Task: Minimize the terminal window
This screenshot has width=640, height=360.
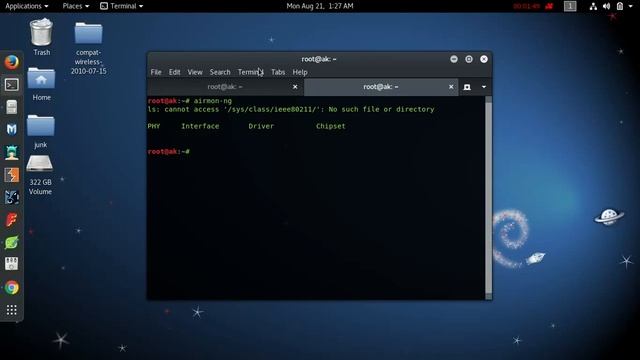Action: (x=454, y=59)
